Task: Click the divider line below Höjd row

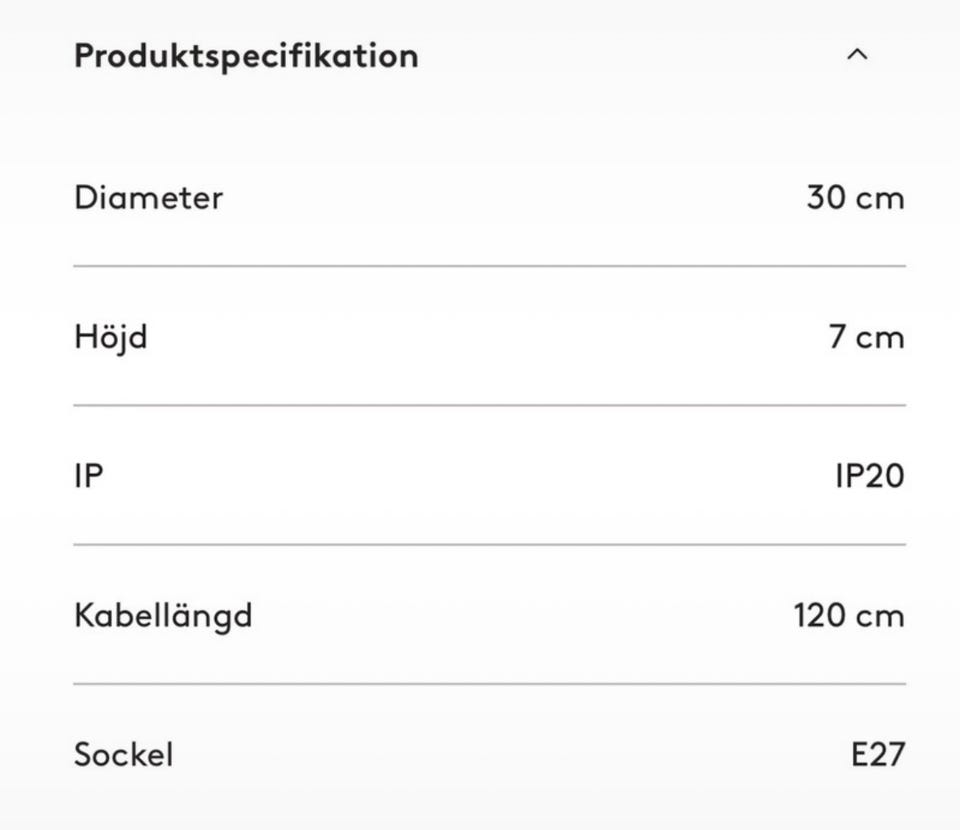Action: [489, 405]
